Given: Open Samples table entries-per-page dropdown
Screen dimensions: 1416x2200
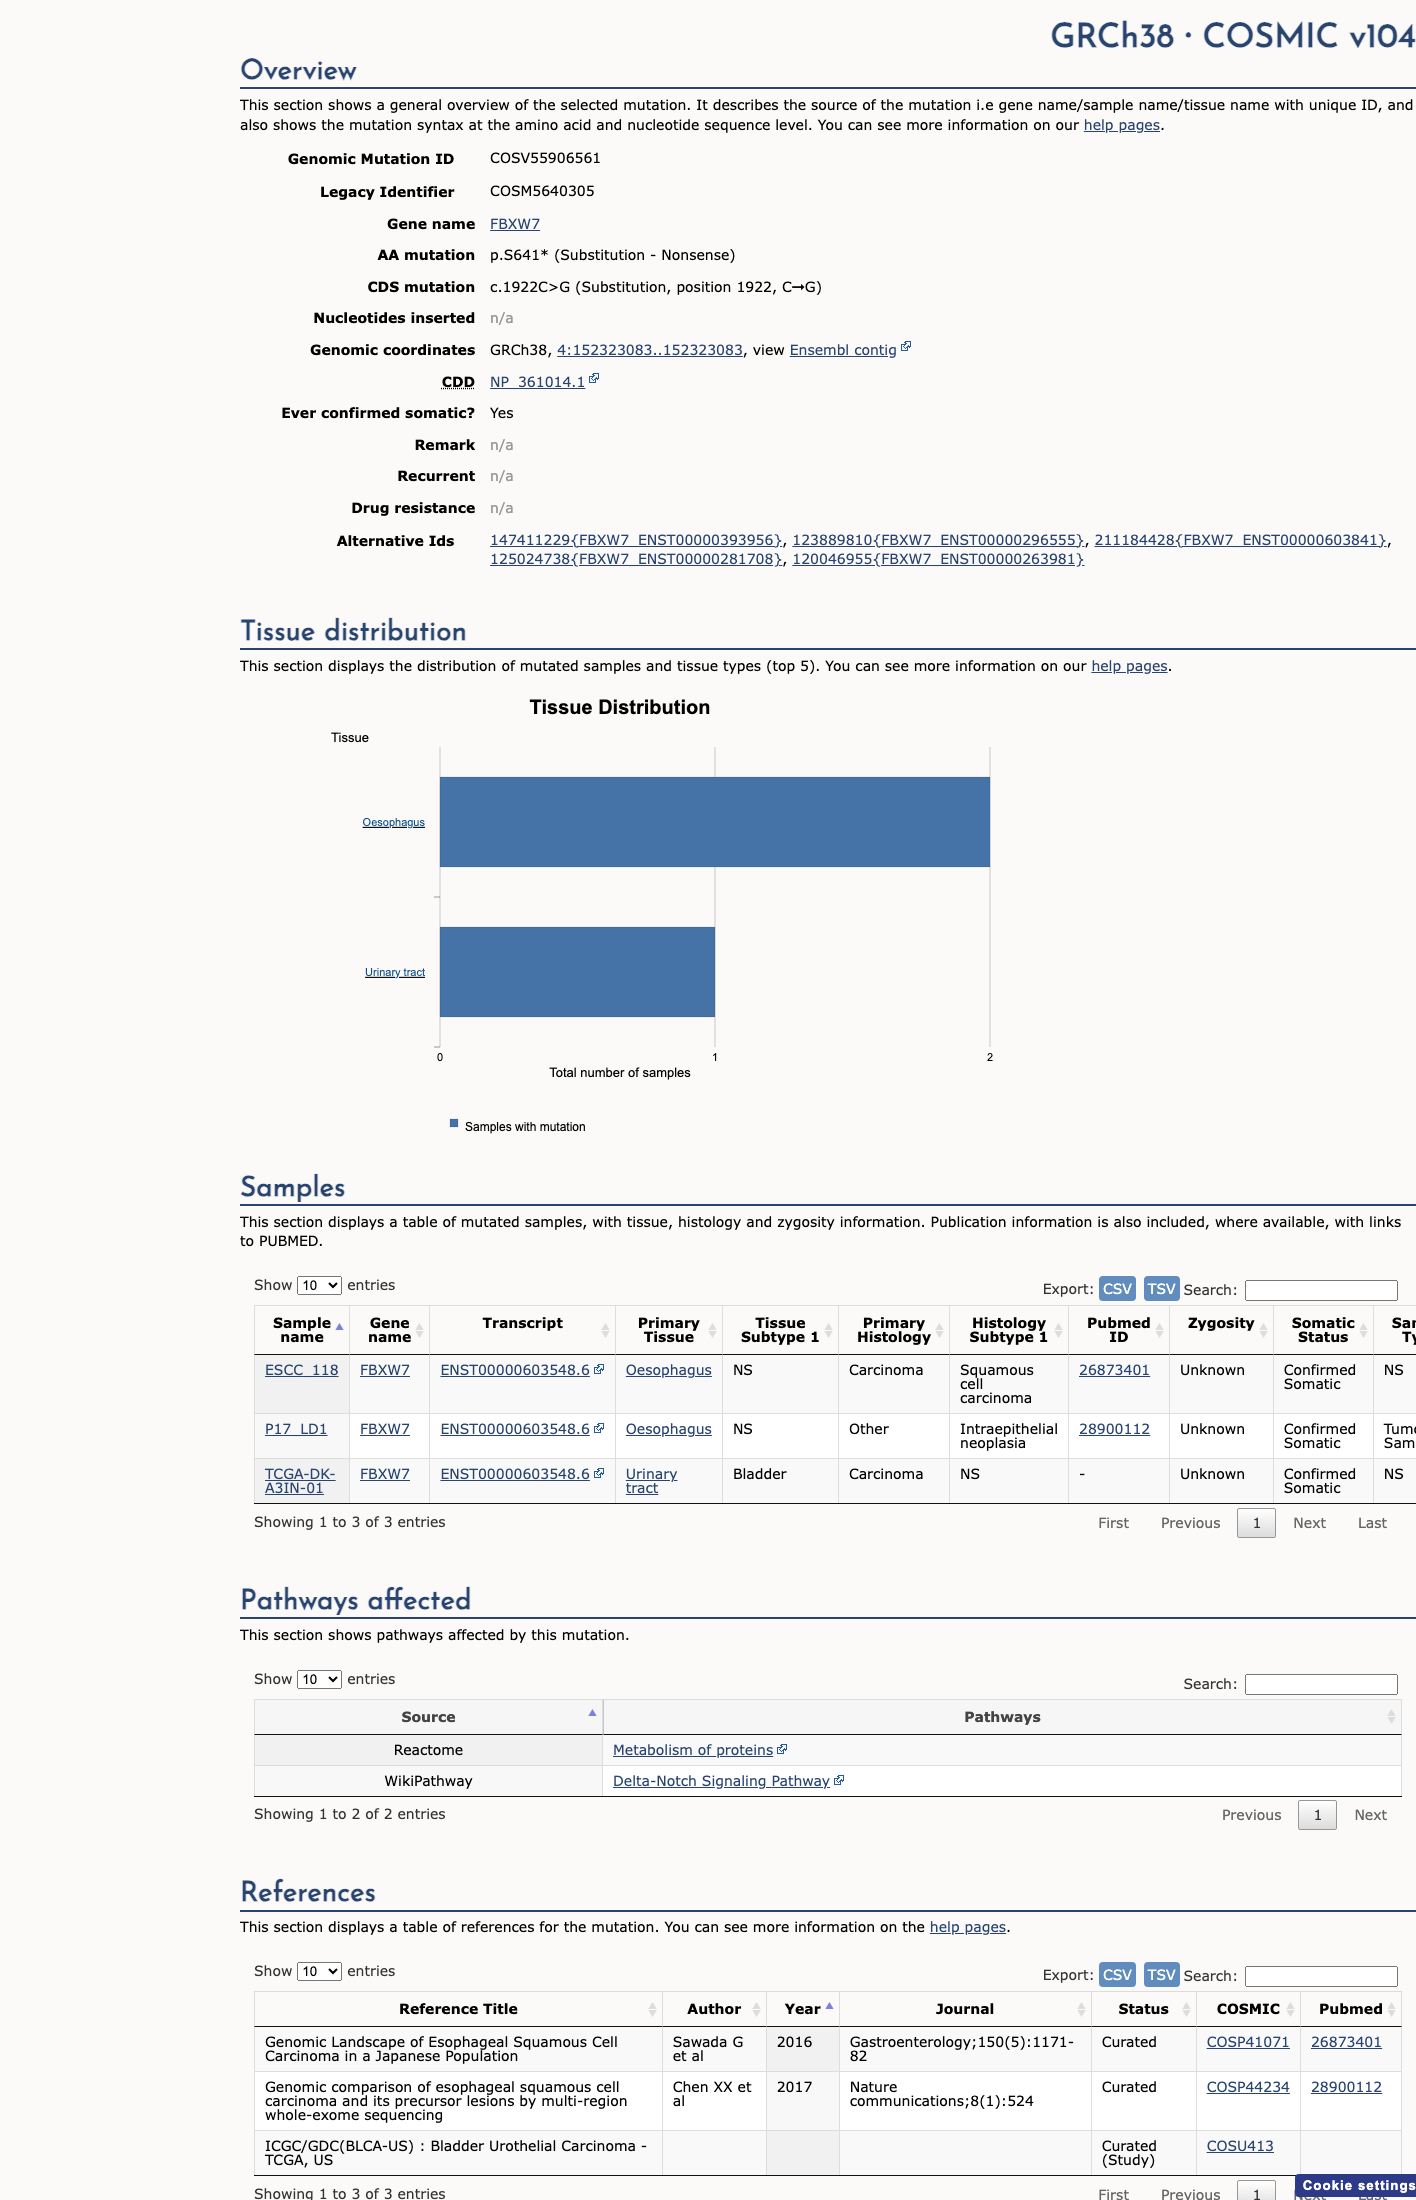Looking at the screenshot, I should (x=319, y=1285).
